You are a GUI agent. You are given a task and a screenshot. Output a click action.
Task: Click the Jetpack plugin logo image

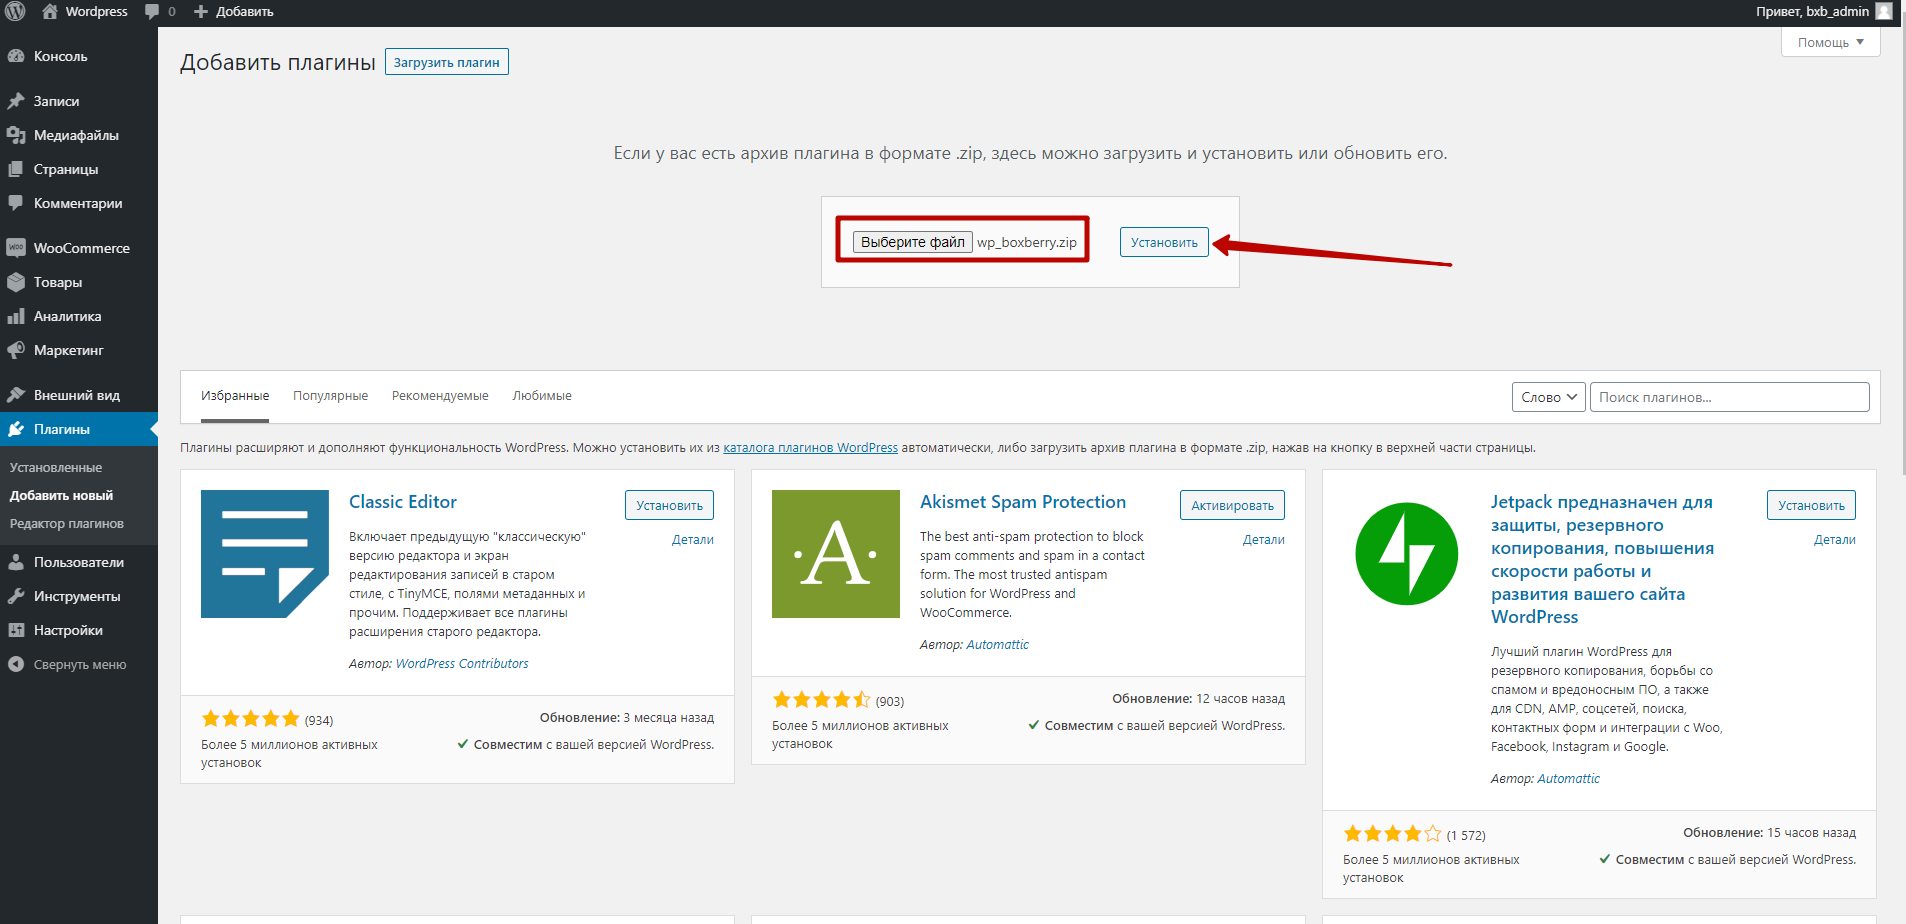pyautogui.click(x=1407, y=554)
